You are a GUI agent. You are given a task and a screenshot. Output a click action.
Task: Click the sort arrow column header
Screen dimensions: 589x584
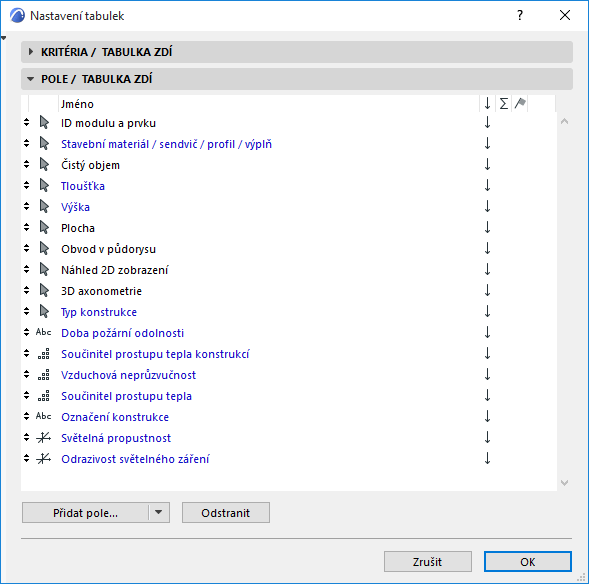coord(487,103)
